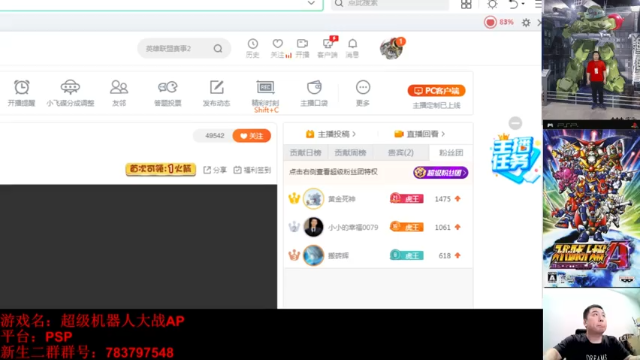This screenshot has width=640, height=360.
Task: Open browser grid apps icon
Action: tap(466, 4)
